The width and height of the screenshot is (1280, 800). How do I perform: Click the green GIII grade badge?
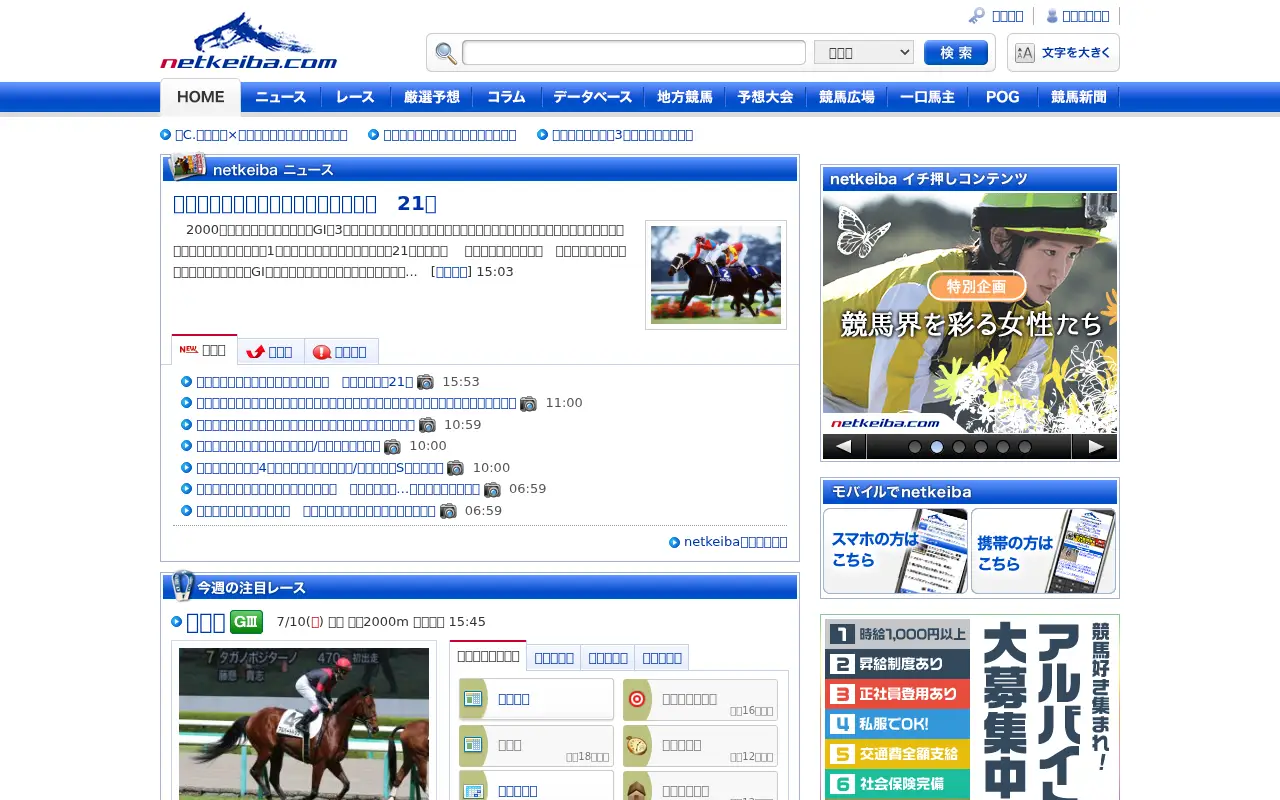click(x=246, y=622)
